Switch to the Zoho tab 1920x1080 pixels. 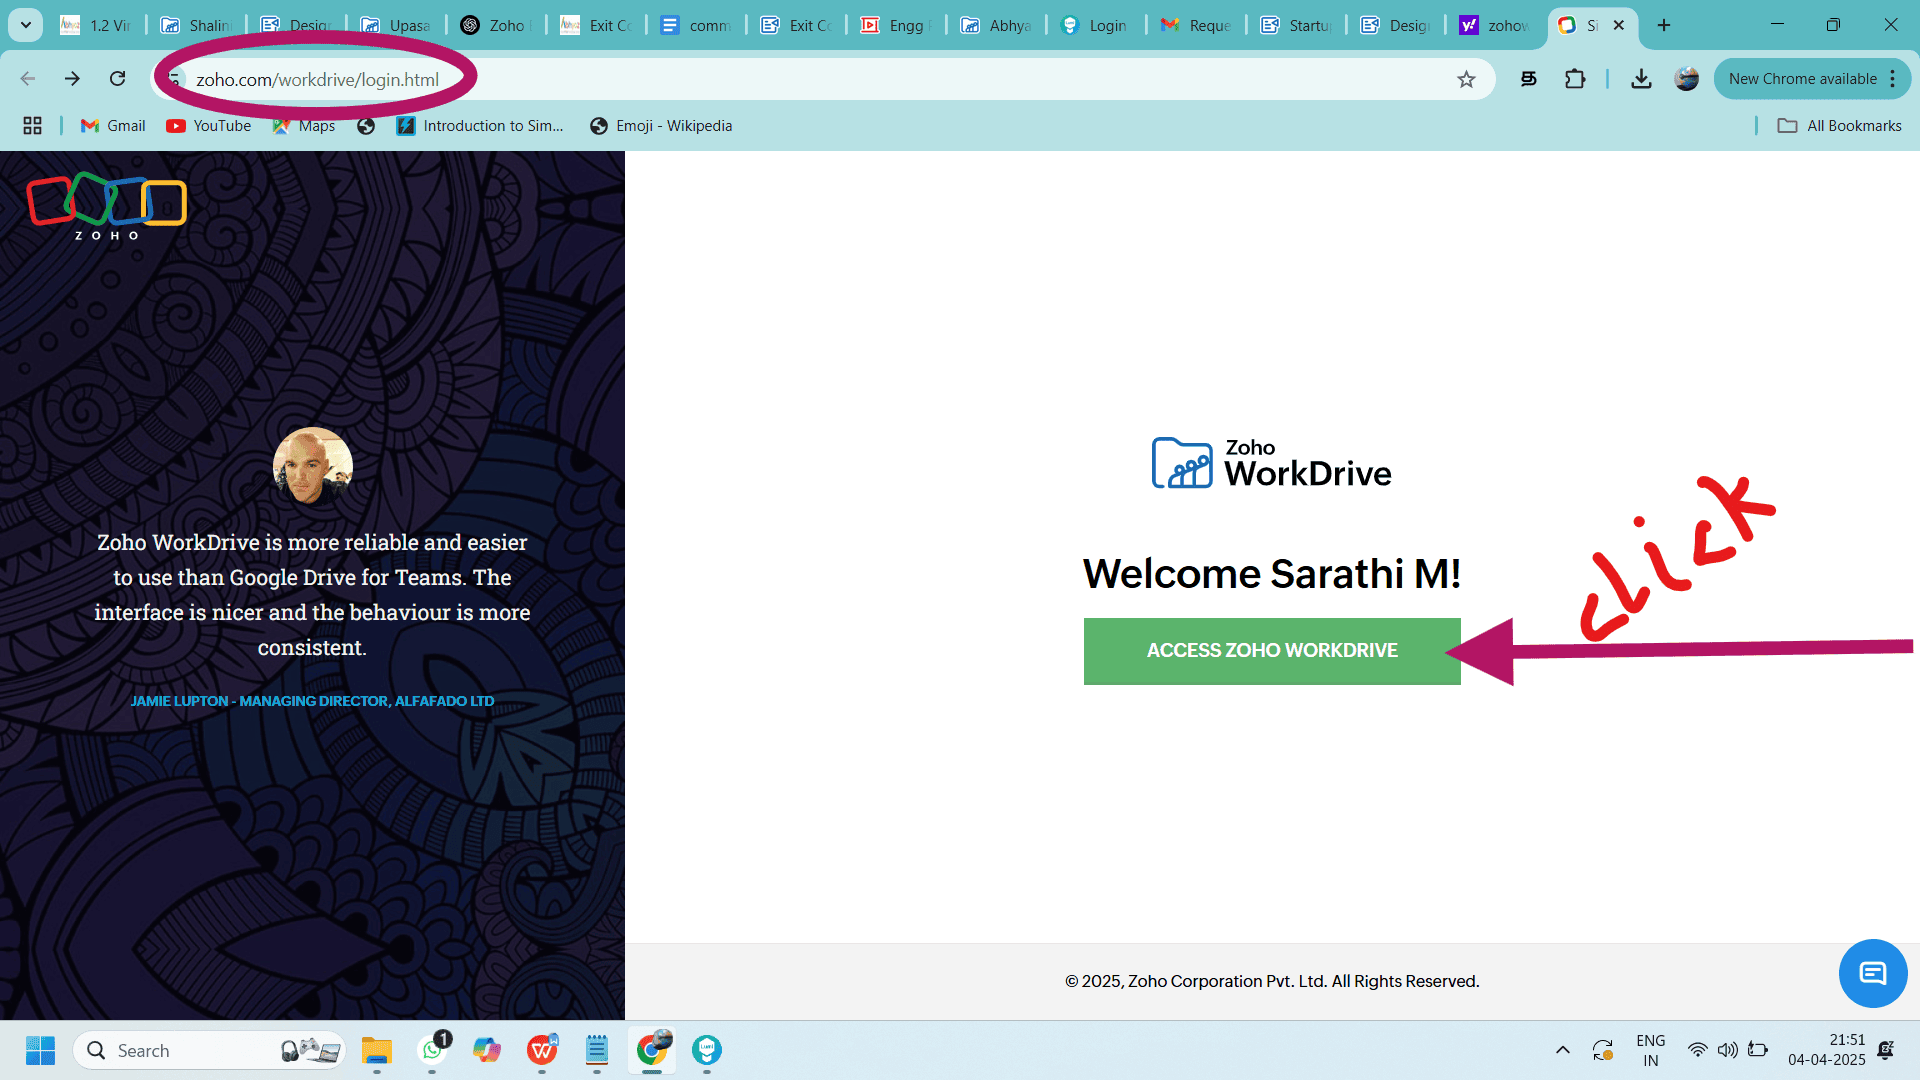coord(496,25)
